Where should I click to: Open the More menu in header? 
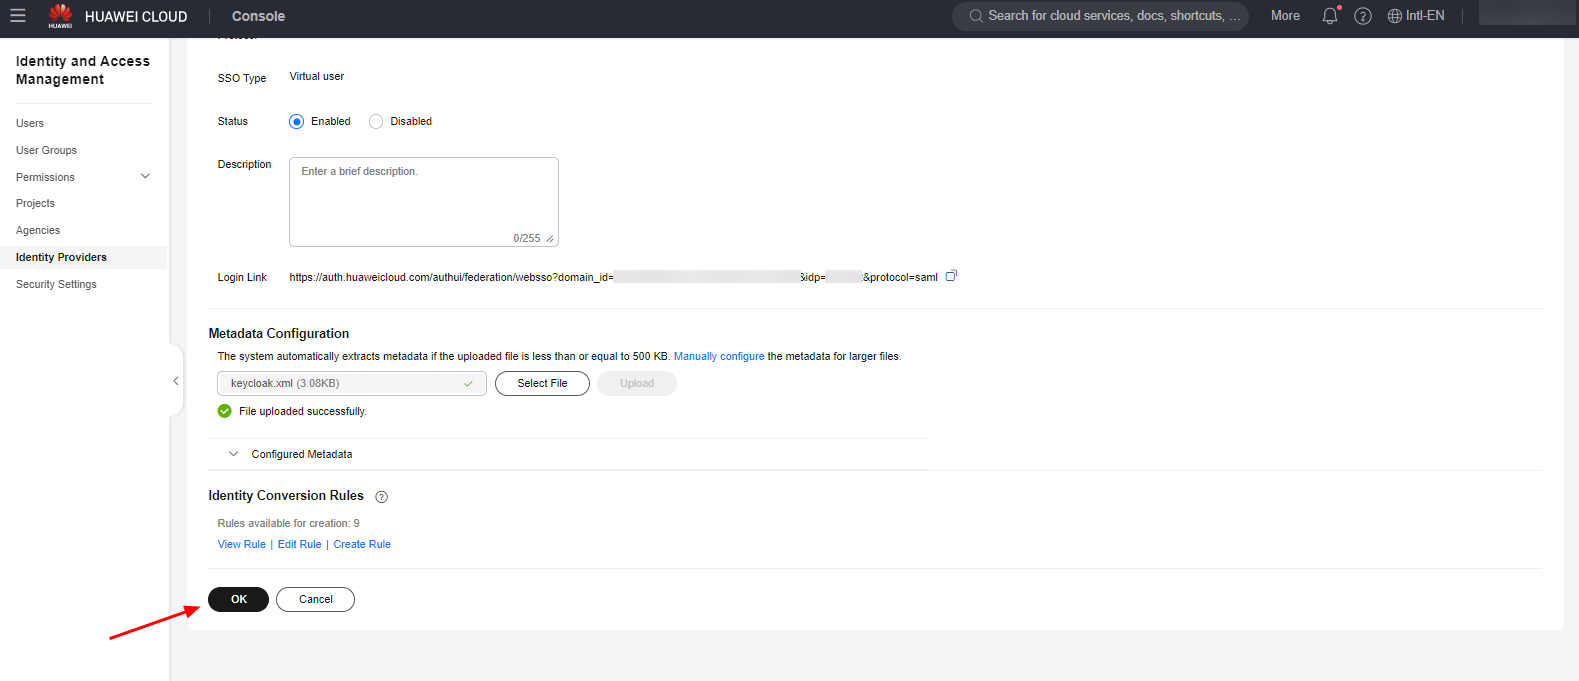(1285, 16)
